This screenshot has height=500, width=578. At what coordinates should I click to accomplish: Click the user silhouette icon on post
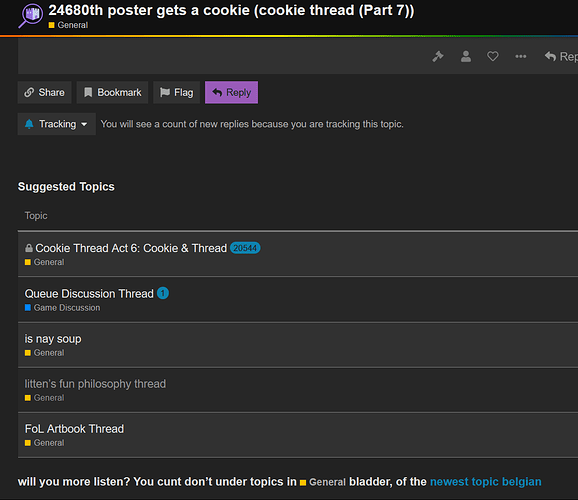click(x=466, y=56)
